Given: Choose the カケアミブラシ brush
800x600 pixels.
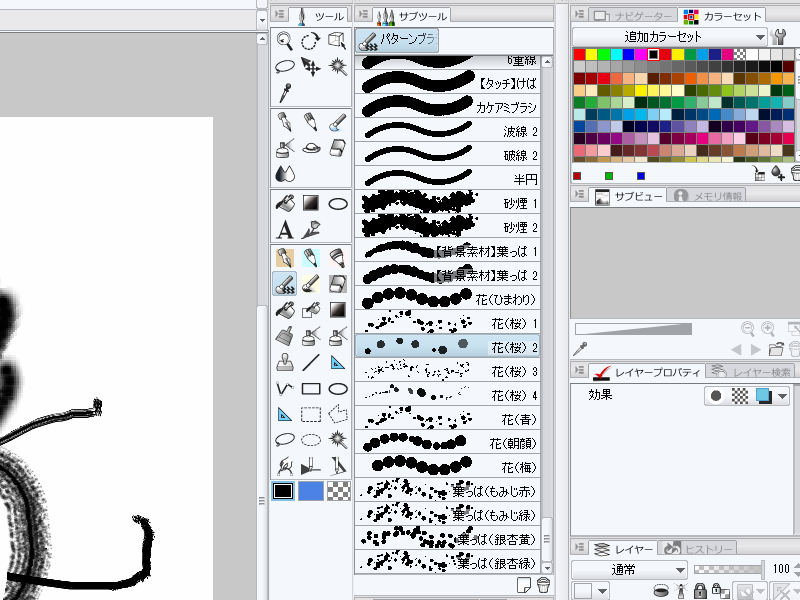Looking at the screenshot, I should tap(447, 107).
